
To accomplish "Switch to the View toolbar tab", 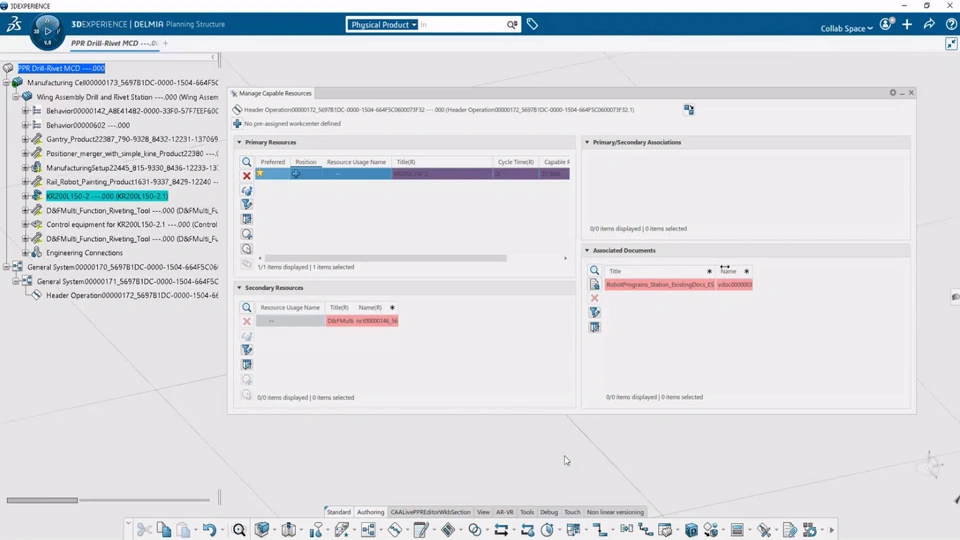I will 483,512.
